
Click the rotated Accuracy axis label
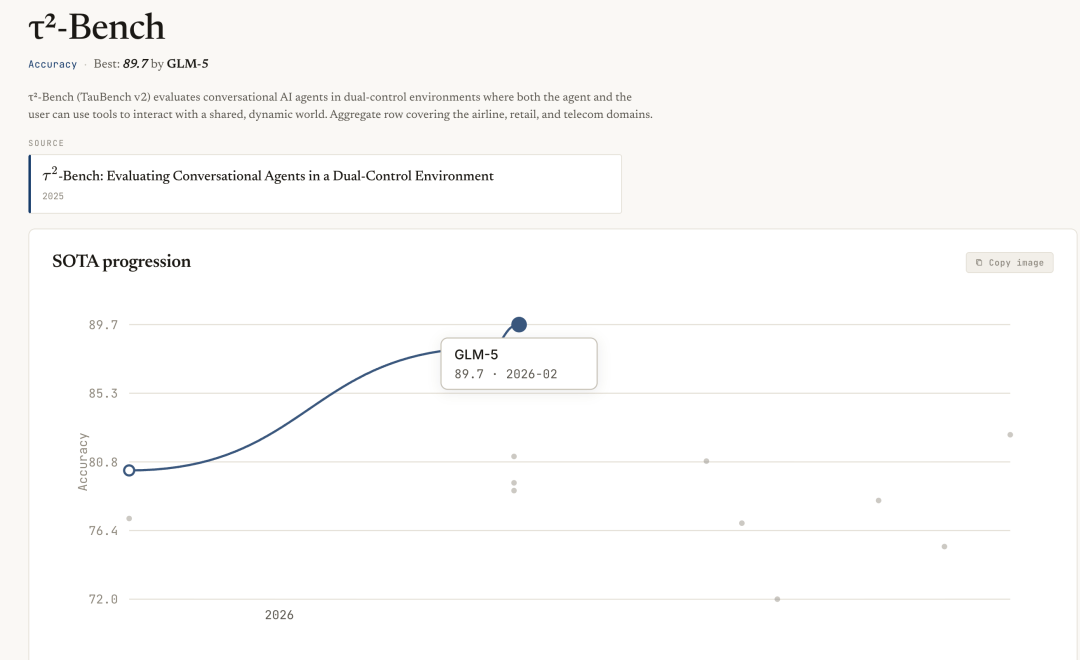83,462
